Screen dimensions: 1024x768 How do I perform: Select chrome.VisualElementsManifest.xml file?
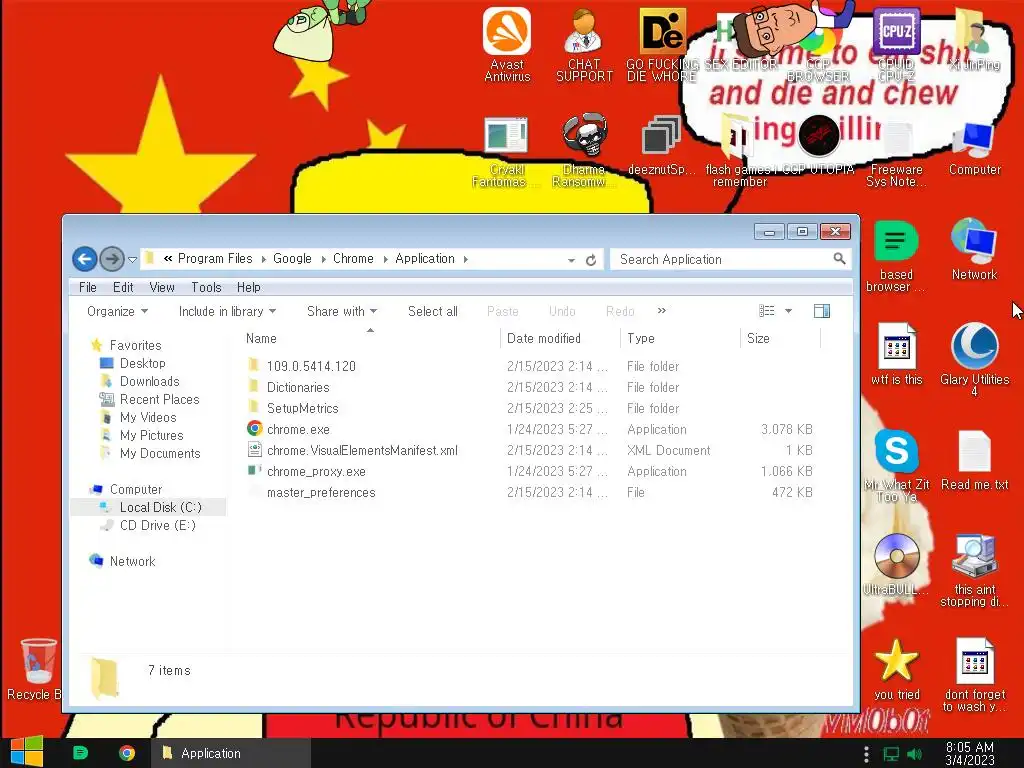(x=362, y=450)
